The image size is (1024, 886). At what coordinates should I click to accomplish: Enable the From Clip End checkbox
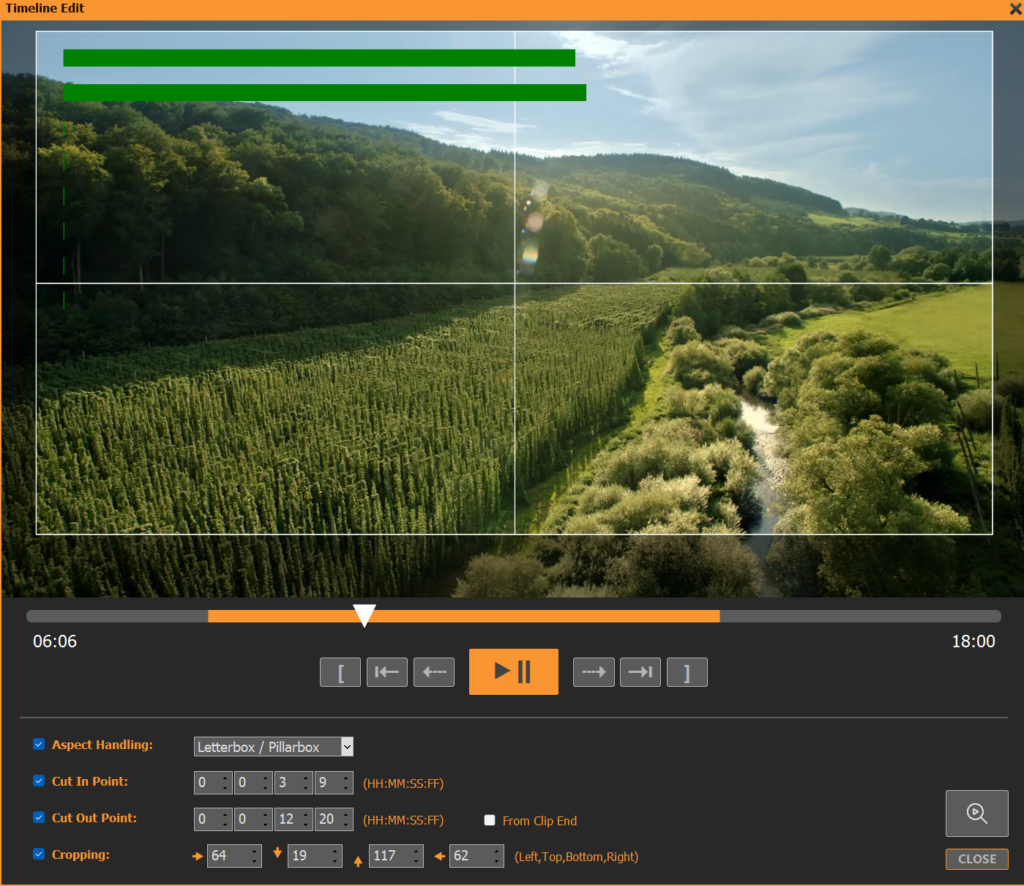489,820
